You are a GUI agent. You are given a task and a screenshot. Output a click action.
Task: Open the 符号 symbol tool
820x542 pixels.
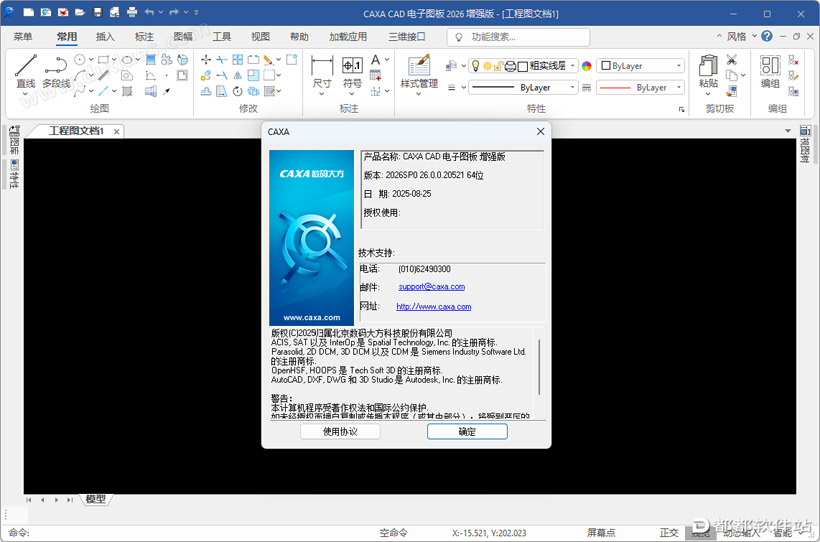point(352,71)
